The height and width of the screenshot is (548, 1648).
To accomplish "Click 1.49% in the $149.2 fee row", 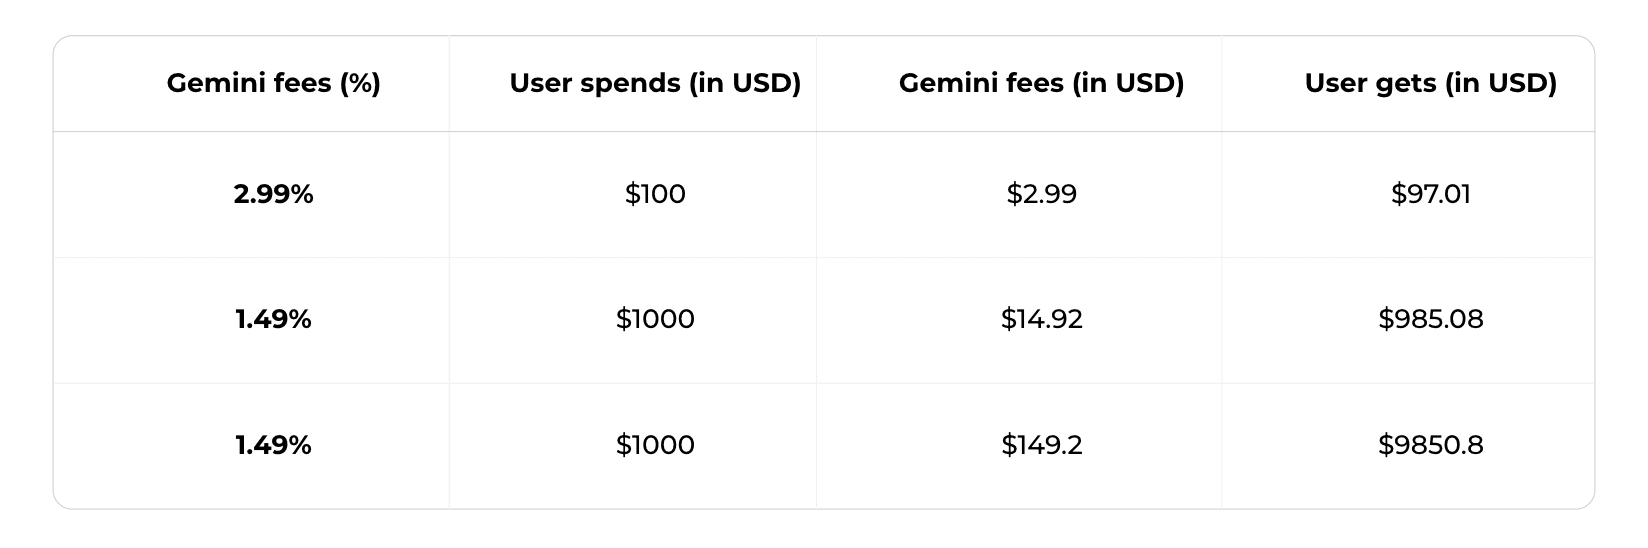I will 273,445.
